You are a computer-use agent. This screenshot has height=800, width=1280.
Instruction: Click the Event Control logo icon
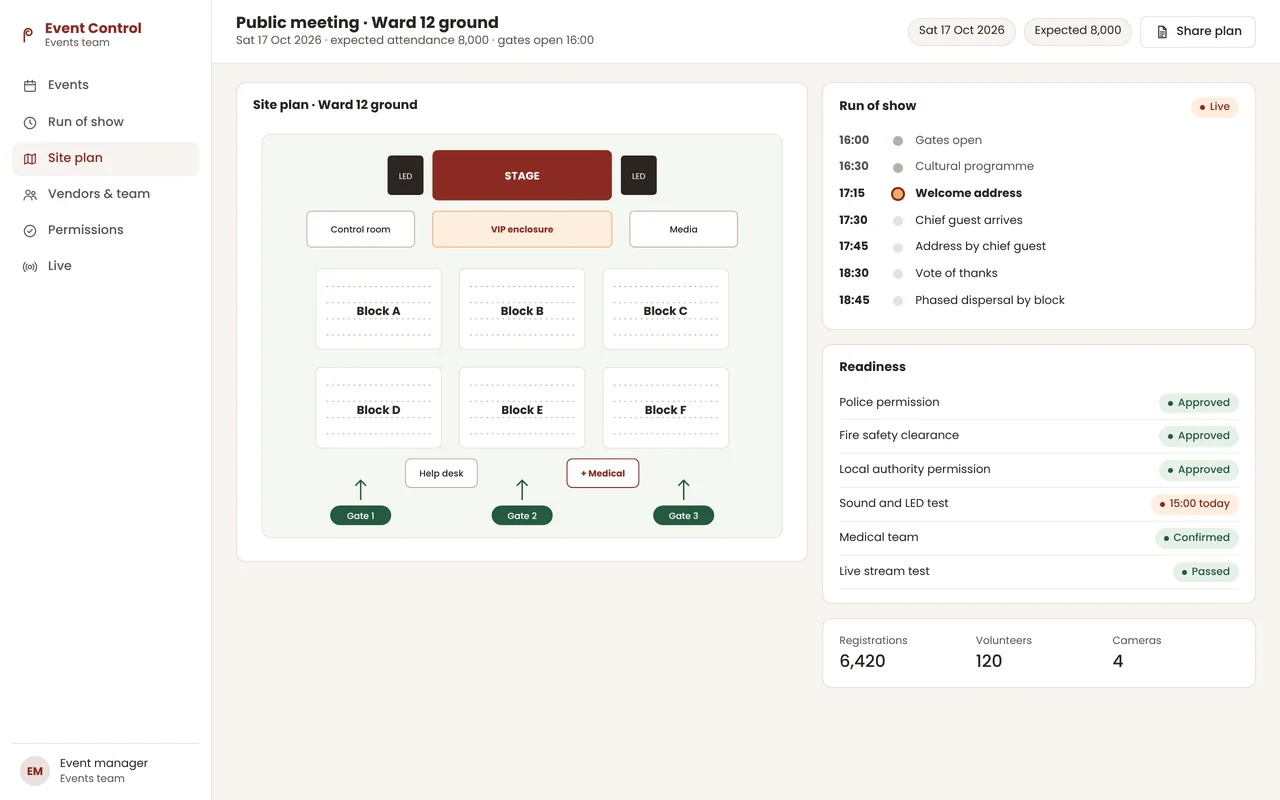tap(28, 35)
